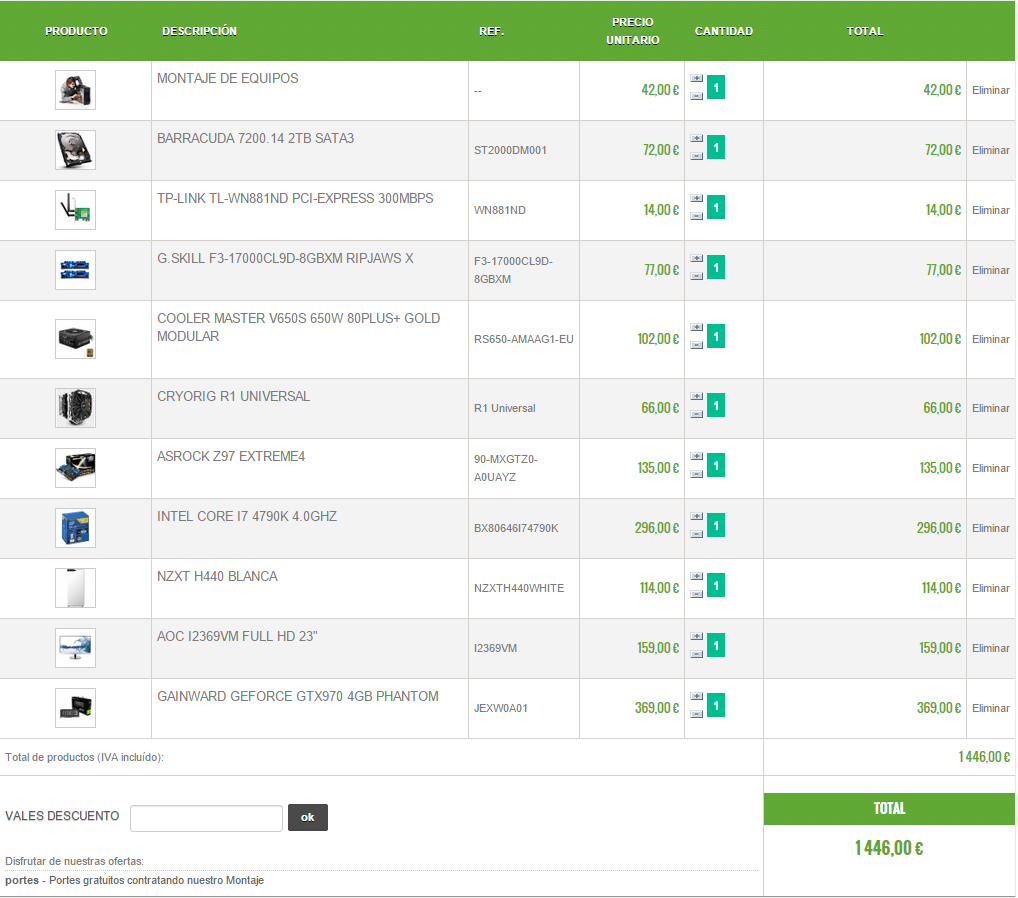
Task: Reduce G.SKILL RIPJAWS X quantity by one
Action: 696,276
